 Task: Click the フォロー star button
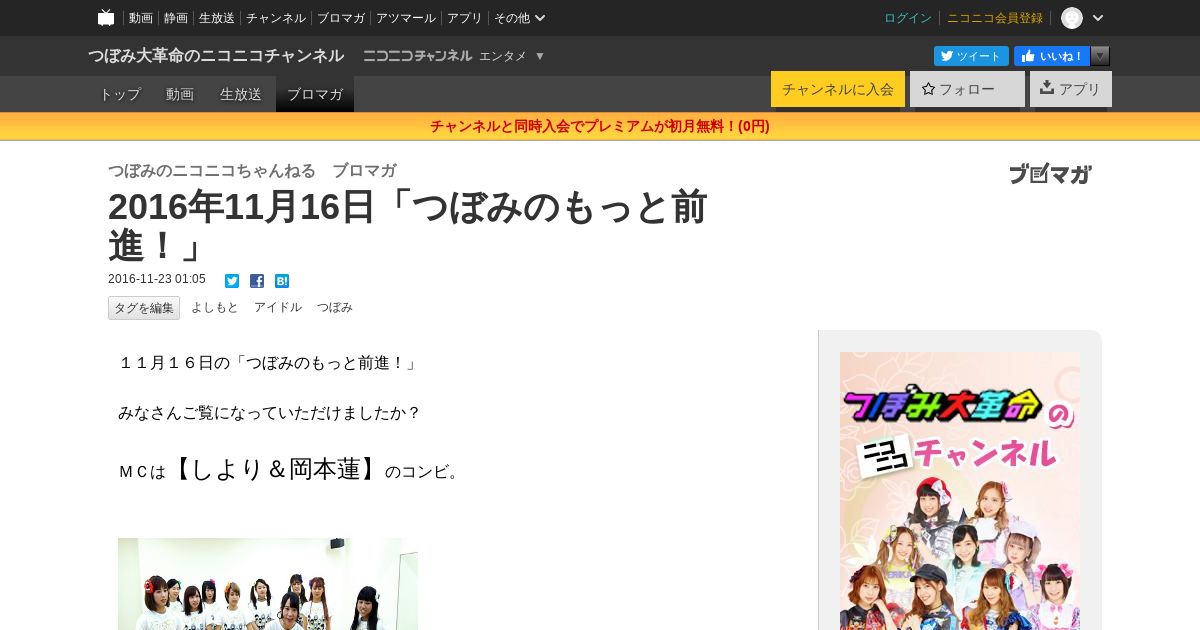(967, 89)
